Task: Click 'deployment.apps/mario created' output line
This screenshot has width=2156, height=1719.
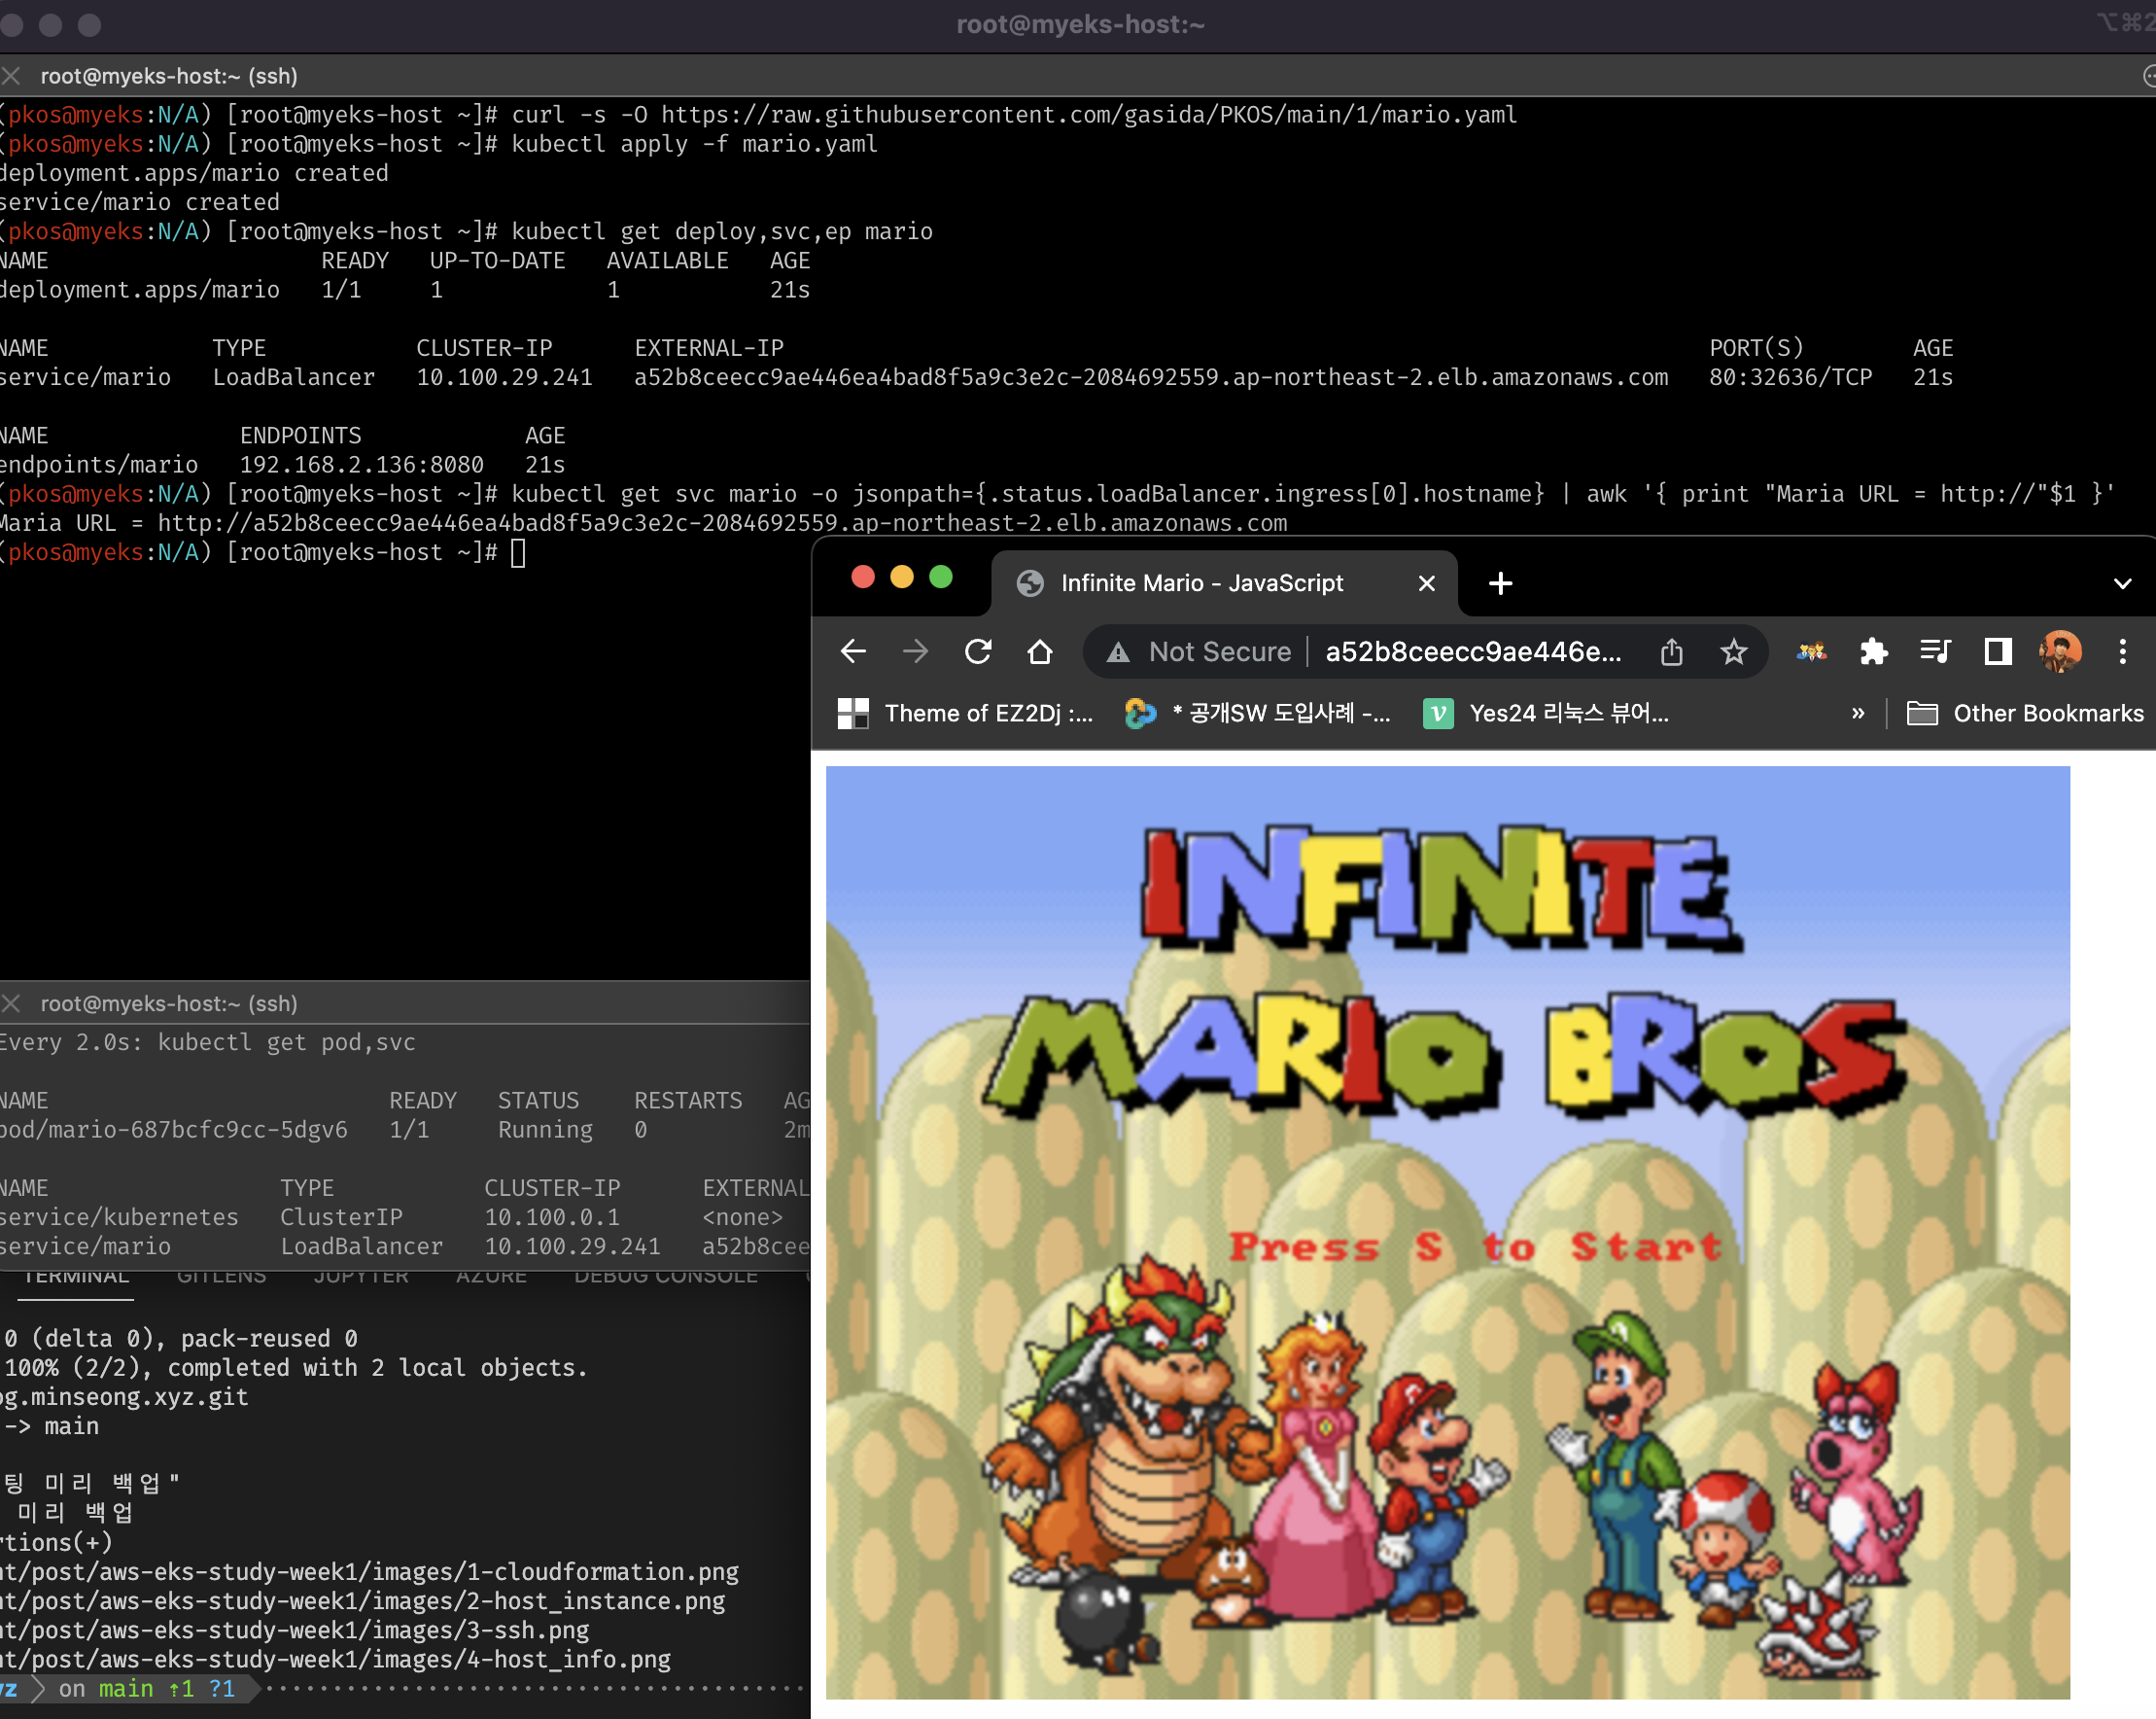Action: (194, 173)
